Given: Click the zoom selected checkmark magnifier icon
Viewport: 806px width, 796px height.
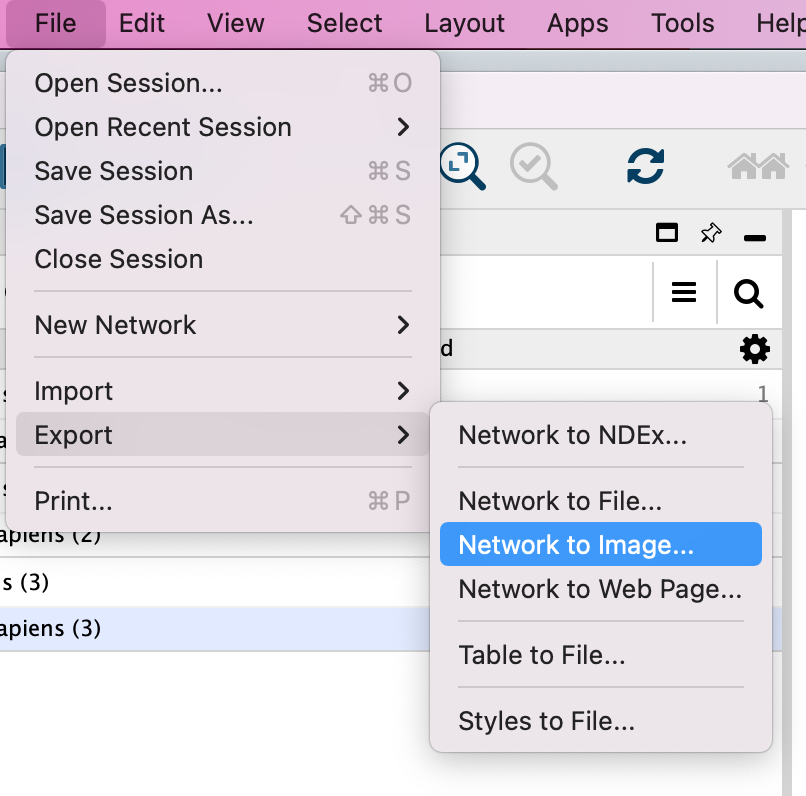Looking at the screenshot, I should (533, 166).
